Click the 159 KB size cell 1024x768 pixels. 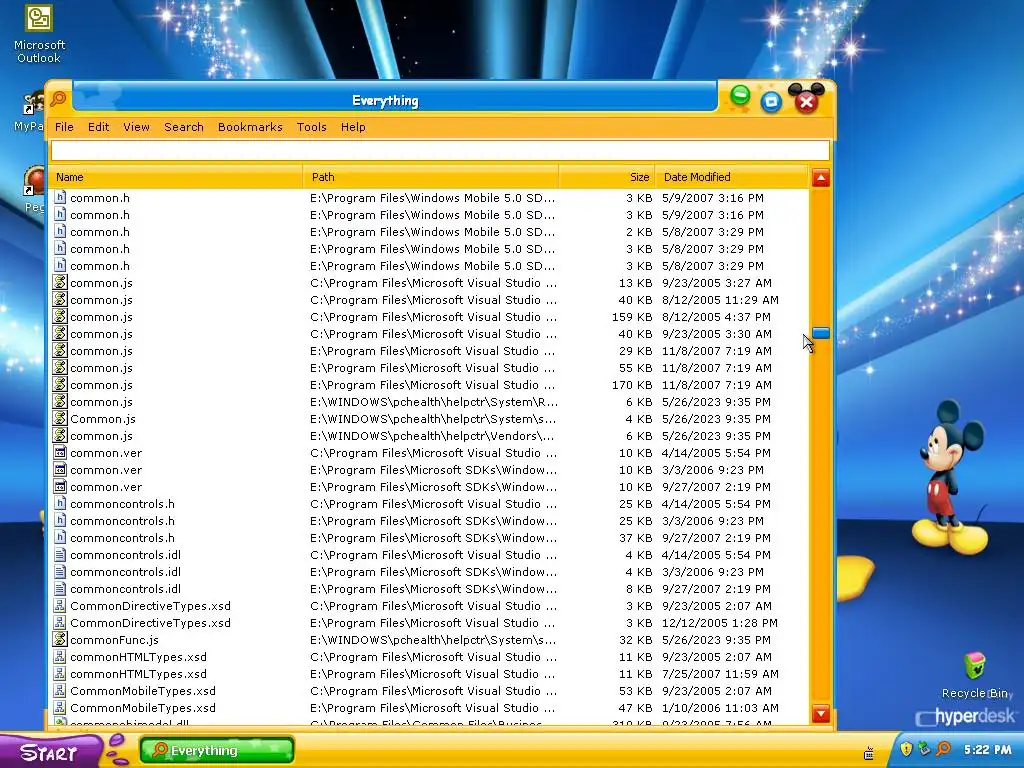(x=632, y=317)
